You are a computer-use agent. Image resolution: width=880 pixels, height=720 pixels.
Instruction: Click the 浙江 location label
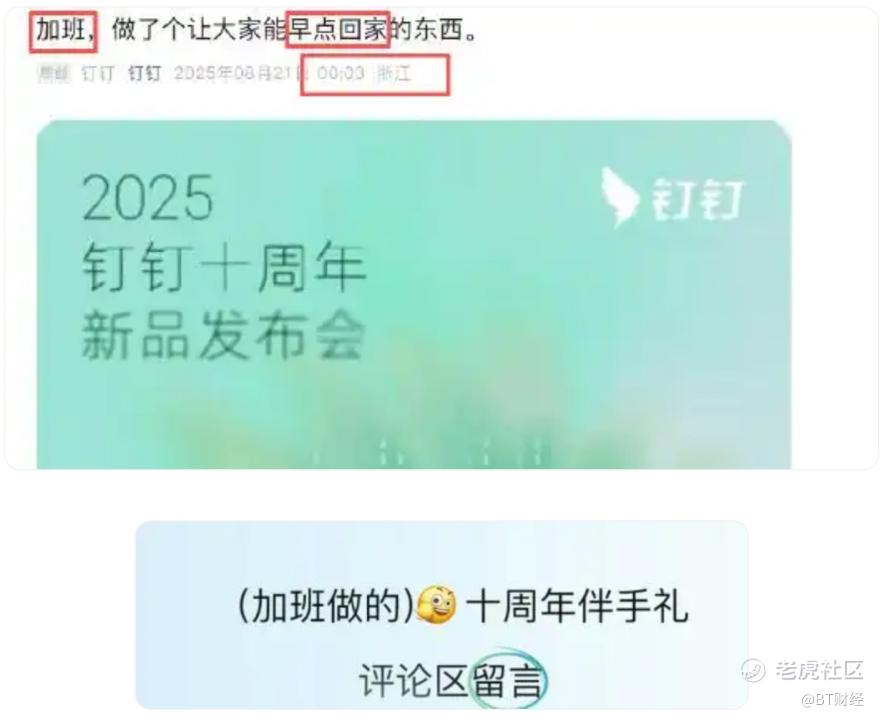pyautogui.click(x=395, y=74)
